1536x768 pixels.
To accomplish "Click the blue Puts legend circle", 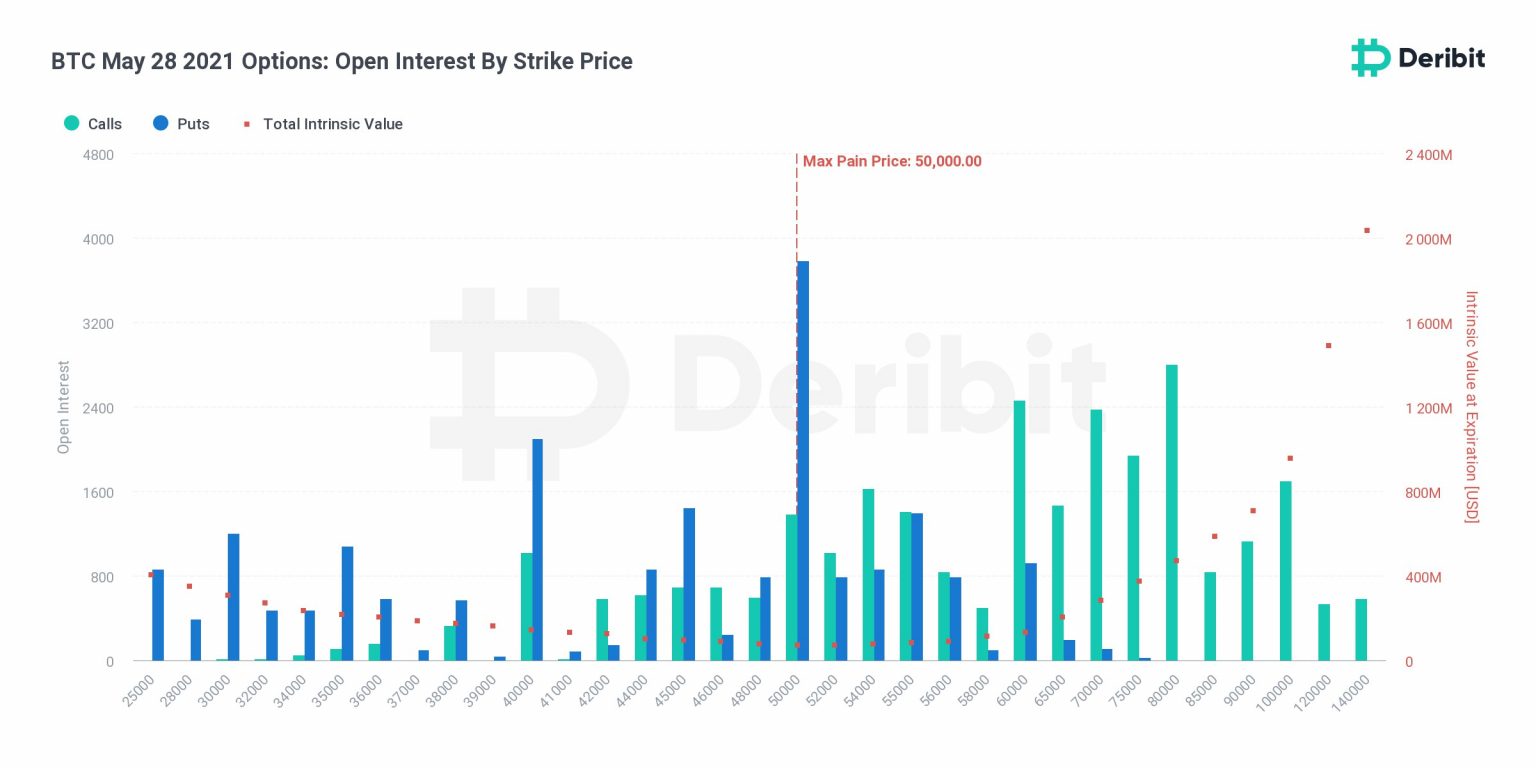I will (x=160, y=124).
